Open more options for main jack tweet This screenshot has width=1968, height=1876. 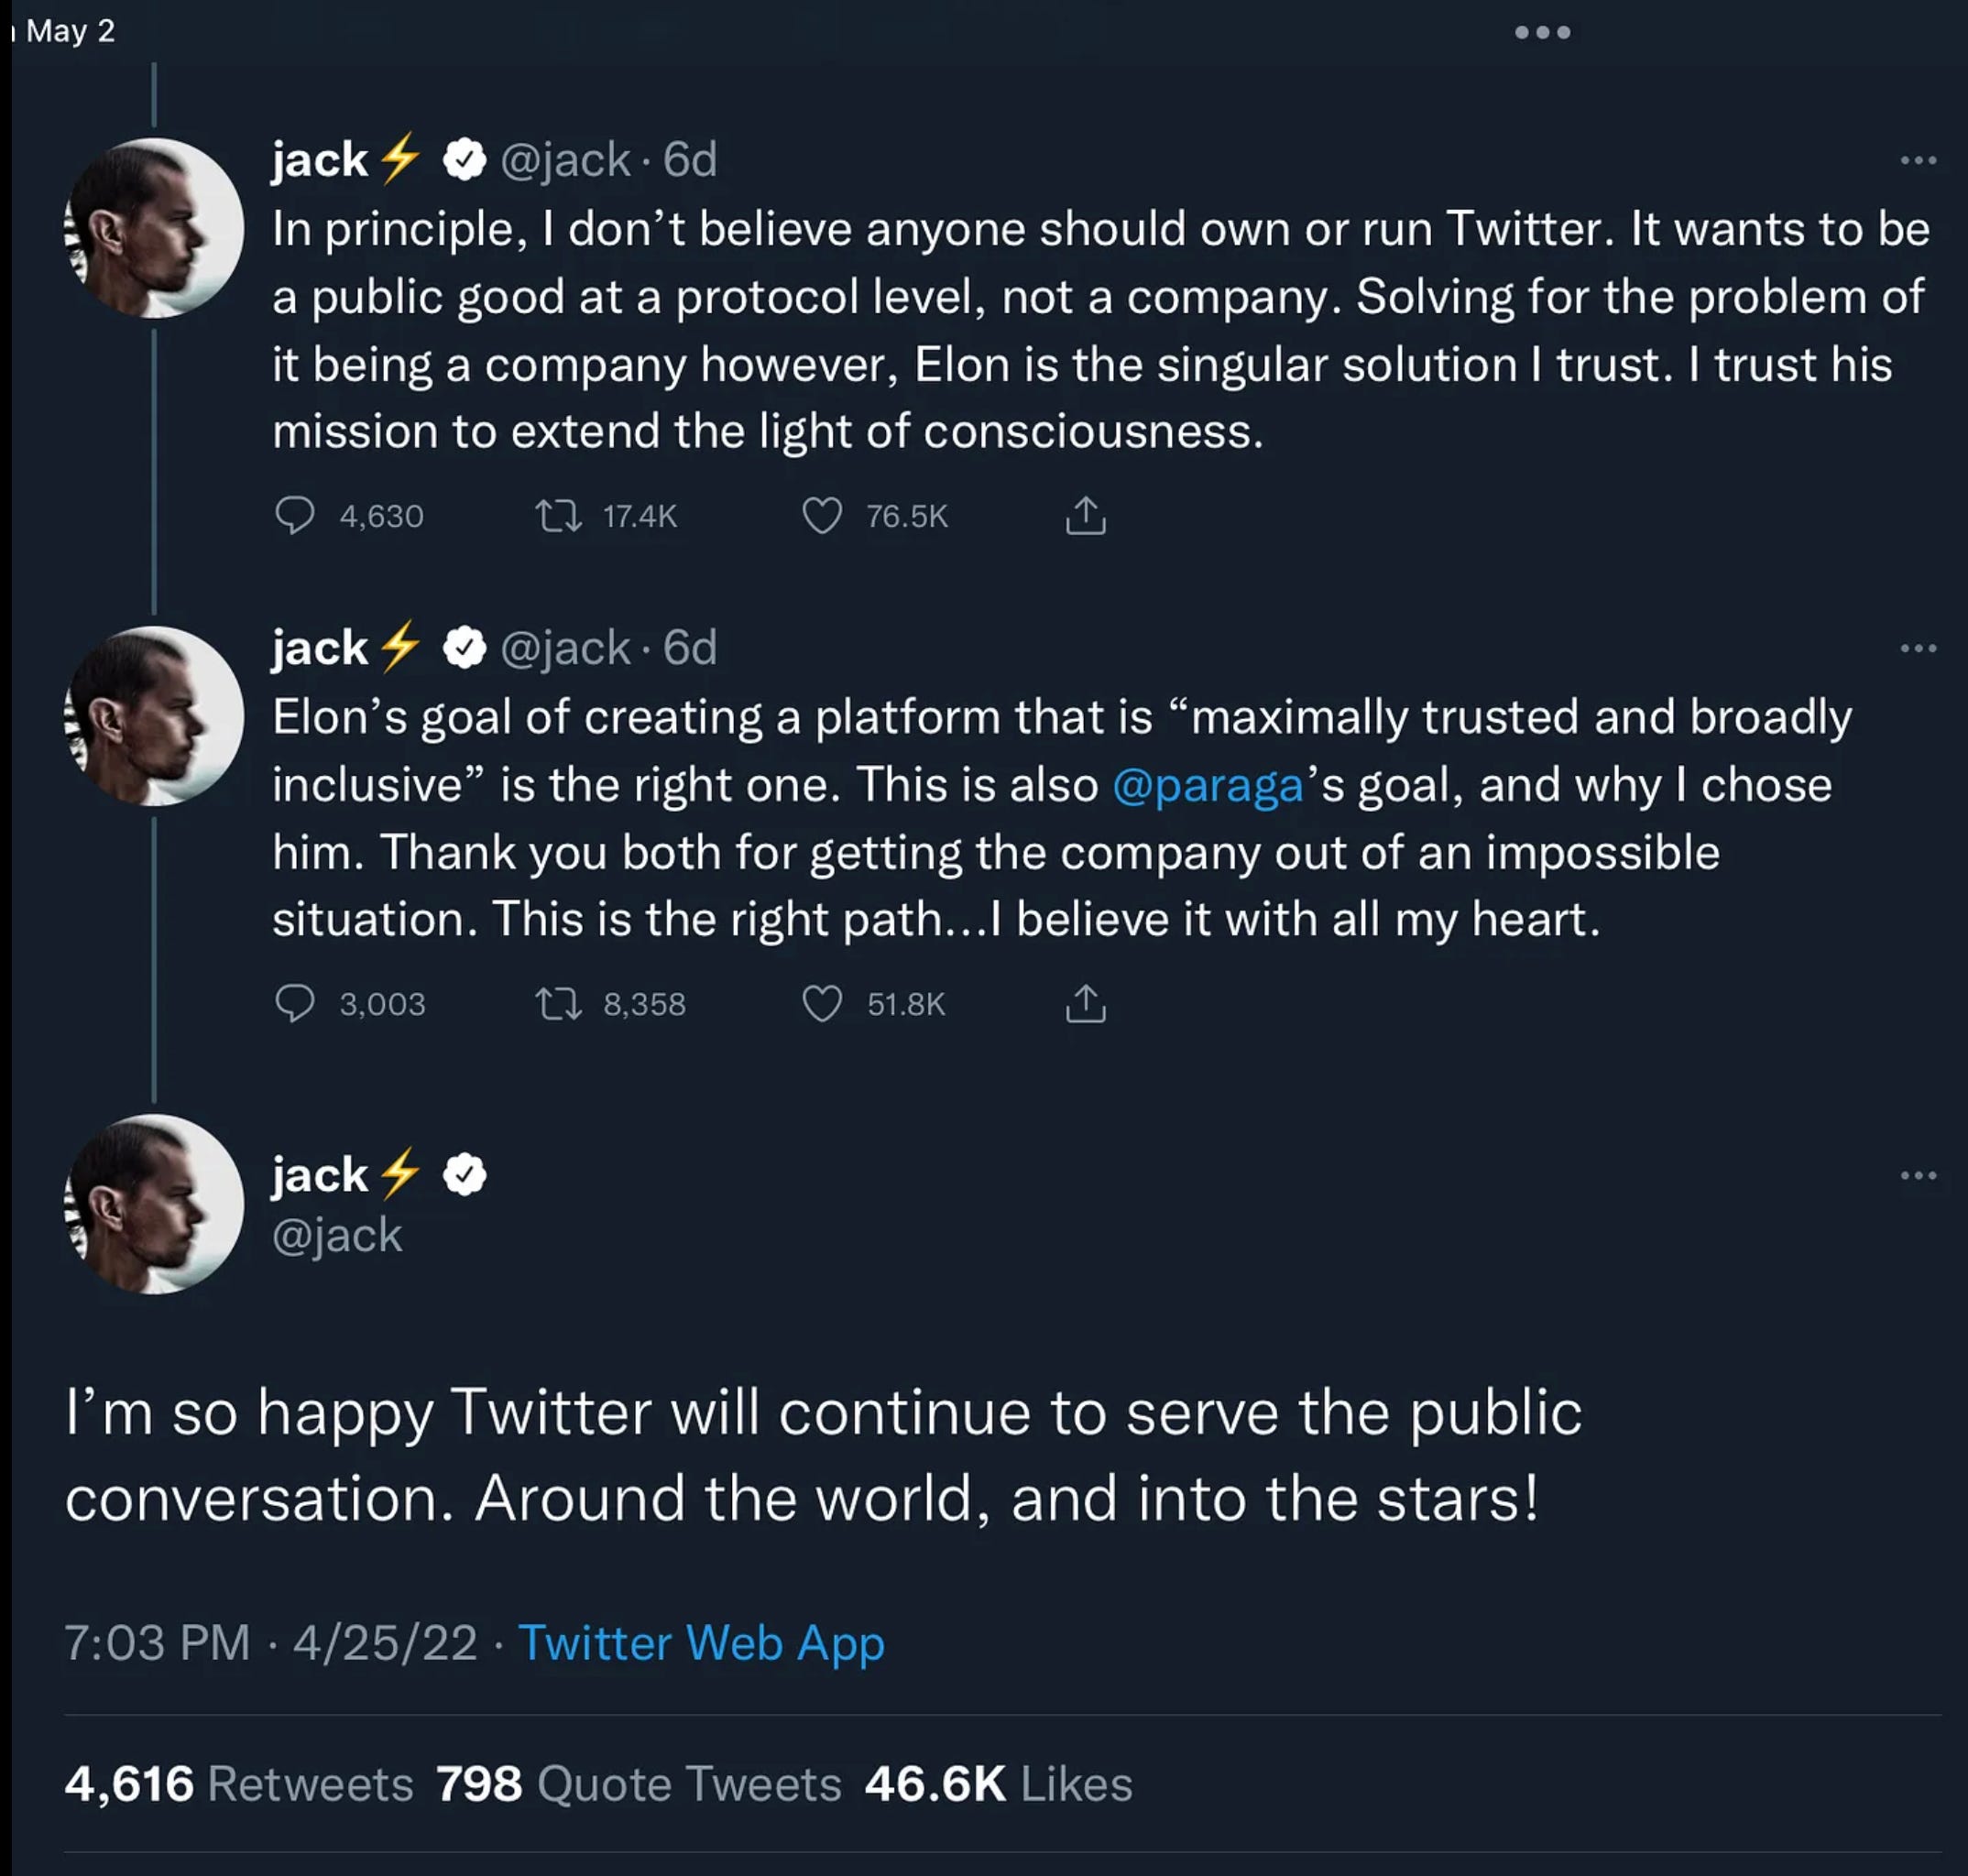1918,1175
